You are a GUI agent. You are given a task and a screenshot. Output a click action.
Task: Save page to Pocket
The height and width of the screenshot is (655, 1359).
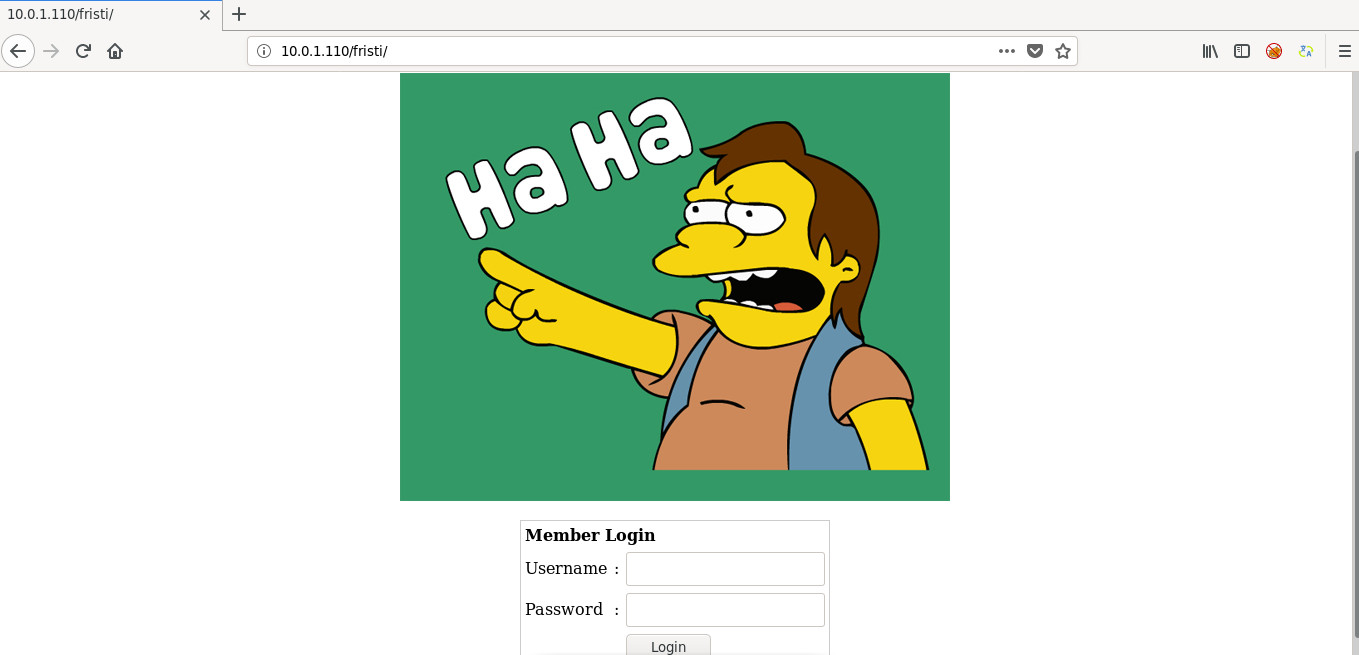pos(1035,51)
